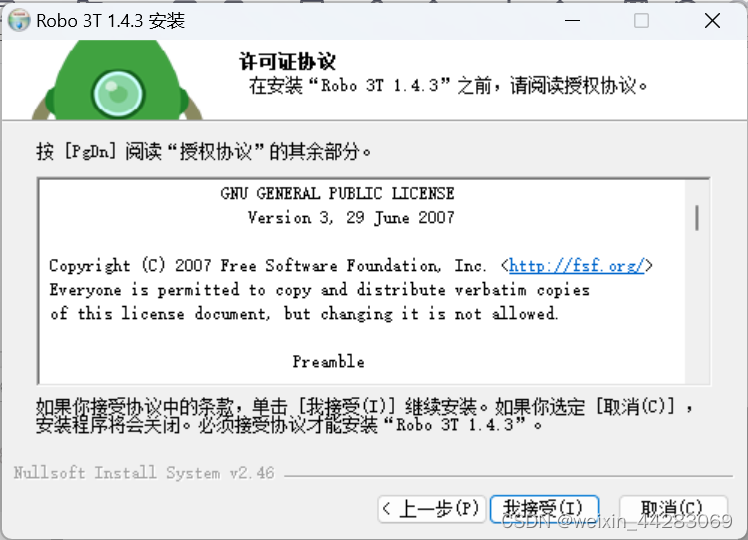Click scrollbar track below the thumb
Viewport: 748px width, 540px height.
pos(697,310)
